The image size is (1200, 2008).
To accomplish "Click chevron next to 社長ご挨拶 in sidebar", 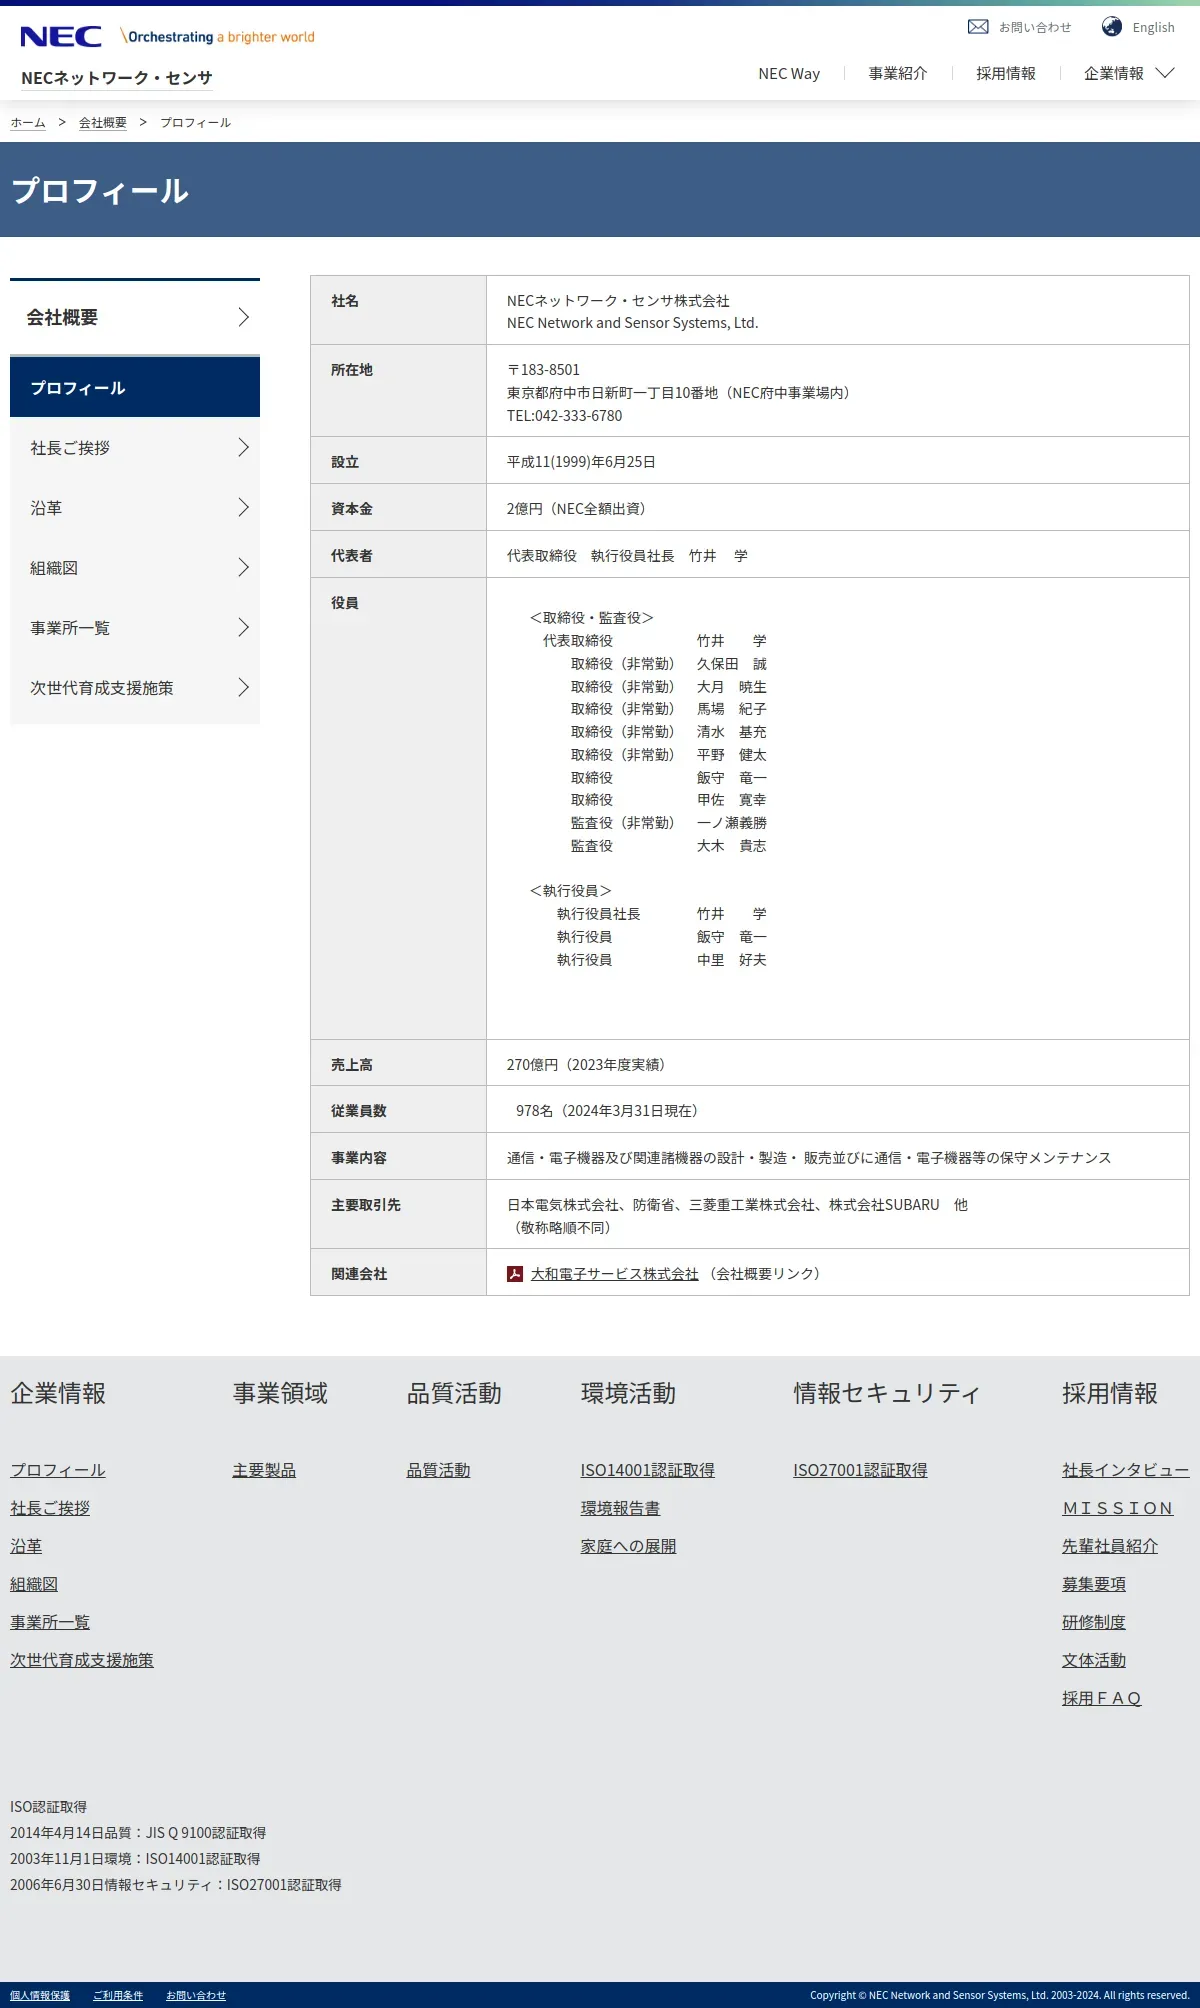I will [x=243, y=447].
